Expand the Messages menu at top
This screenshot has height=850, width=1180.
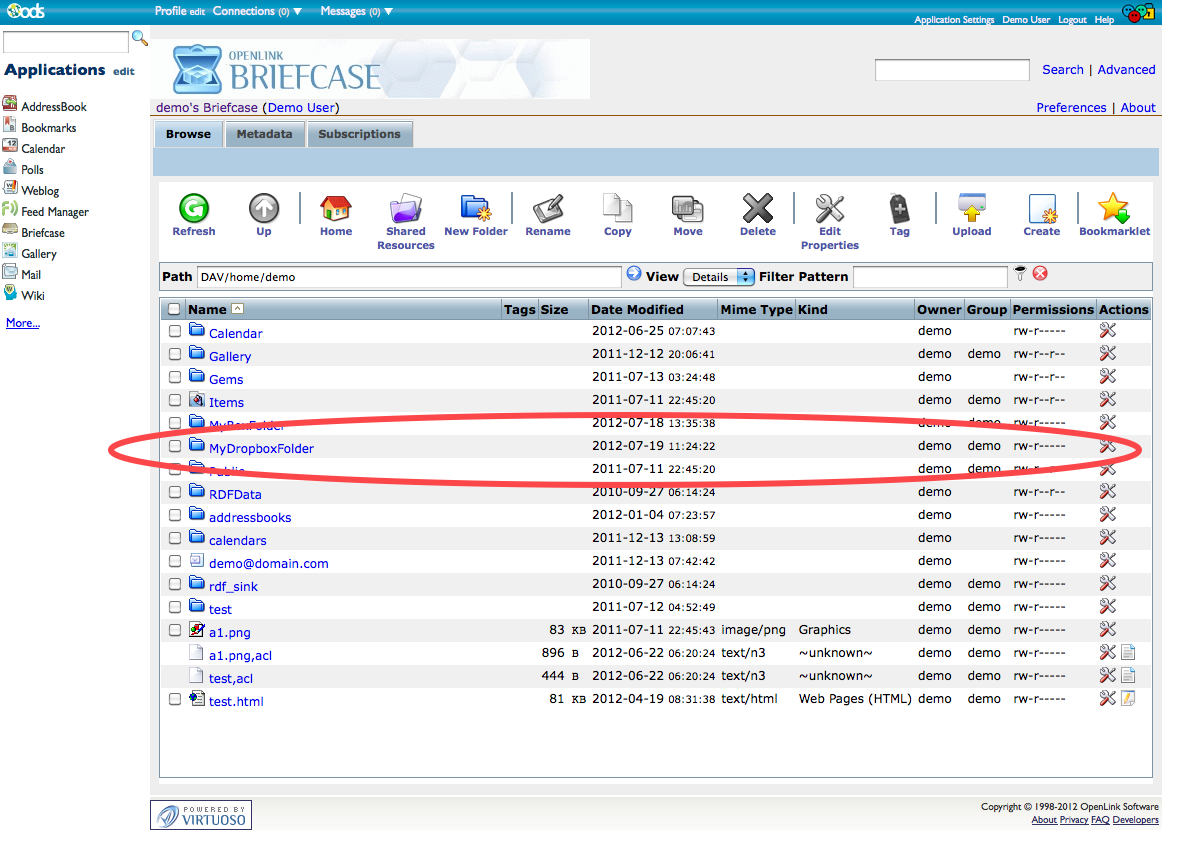click(356, 11)
